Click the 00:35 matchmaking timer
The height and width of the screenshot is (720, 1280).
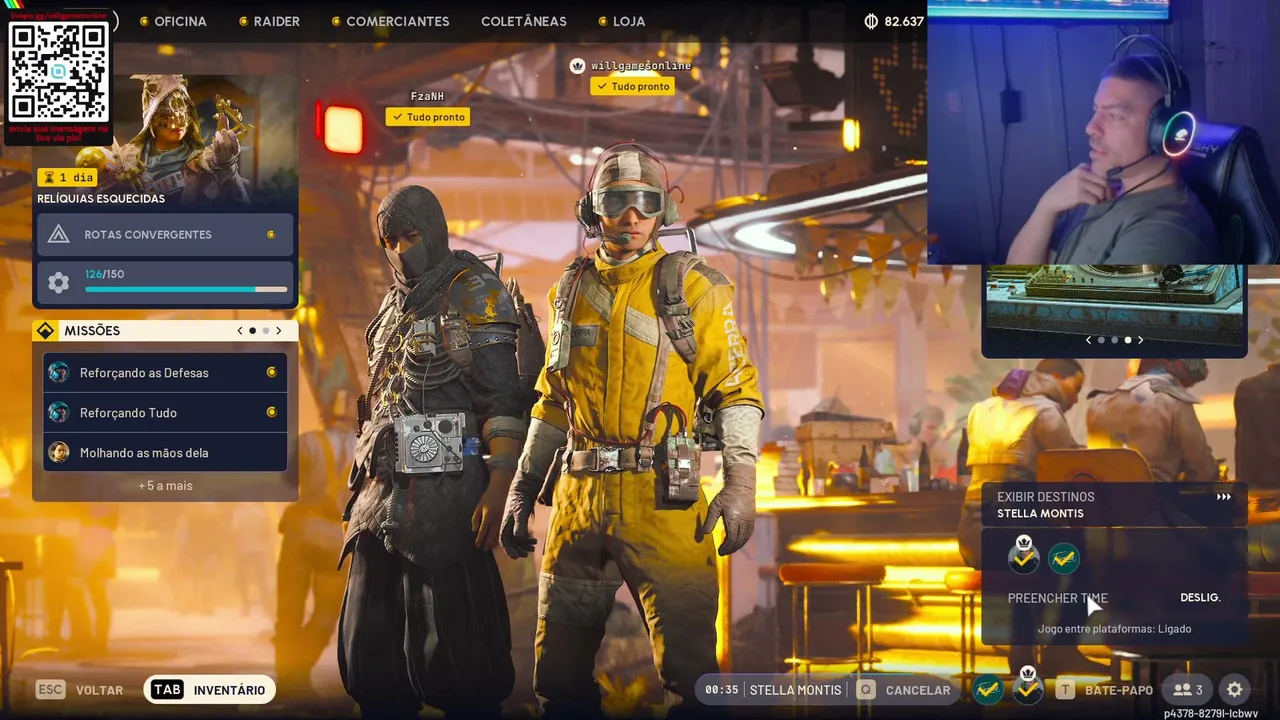[721, 690]
